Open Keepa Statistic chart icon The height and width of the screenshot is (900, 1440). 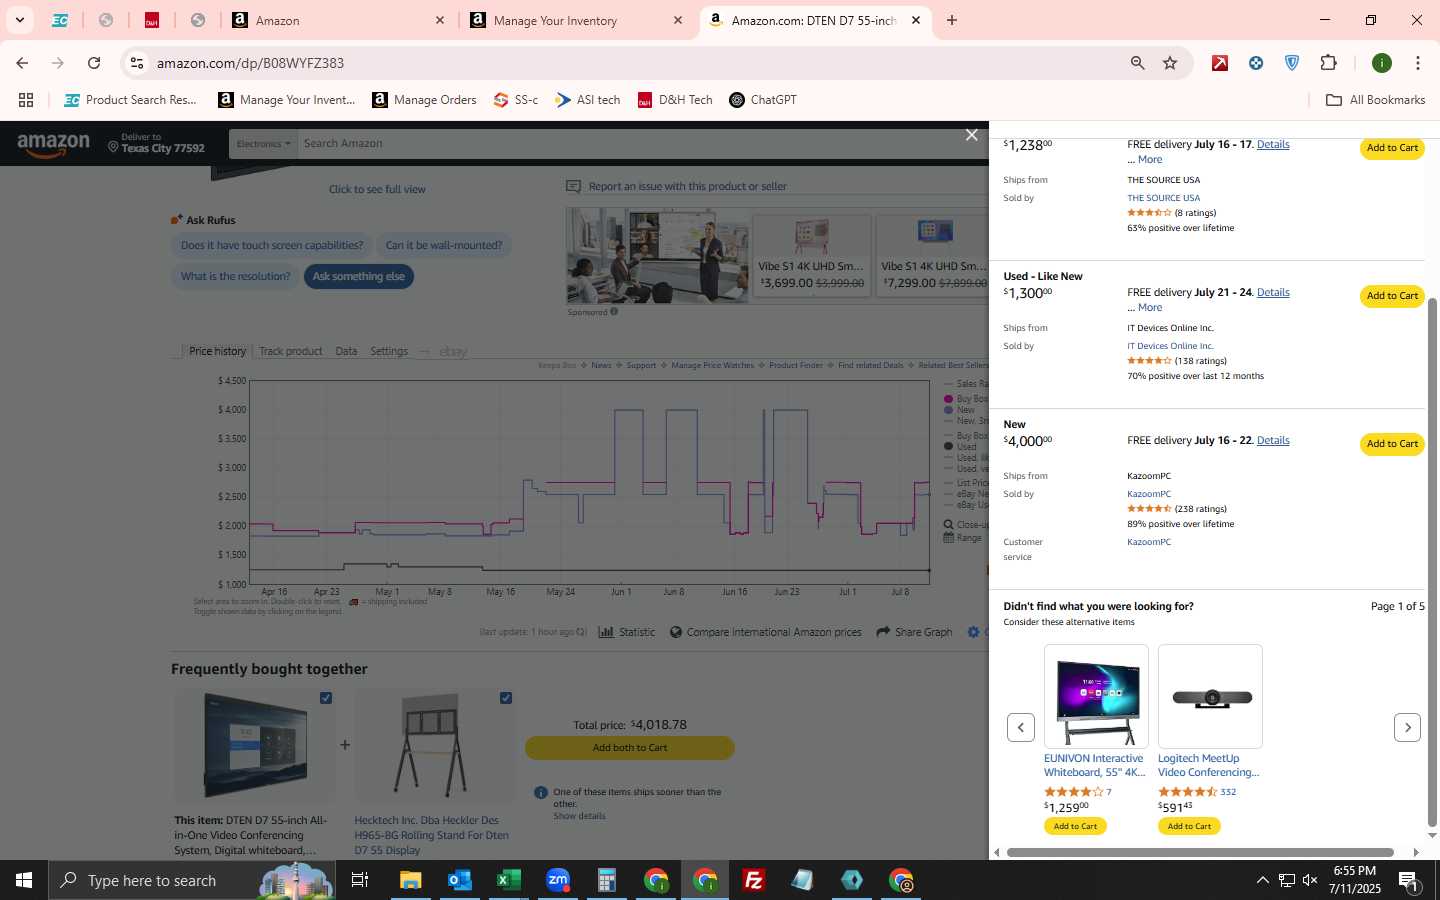606,632
